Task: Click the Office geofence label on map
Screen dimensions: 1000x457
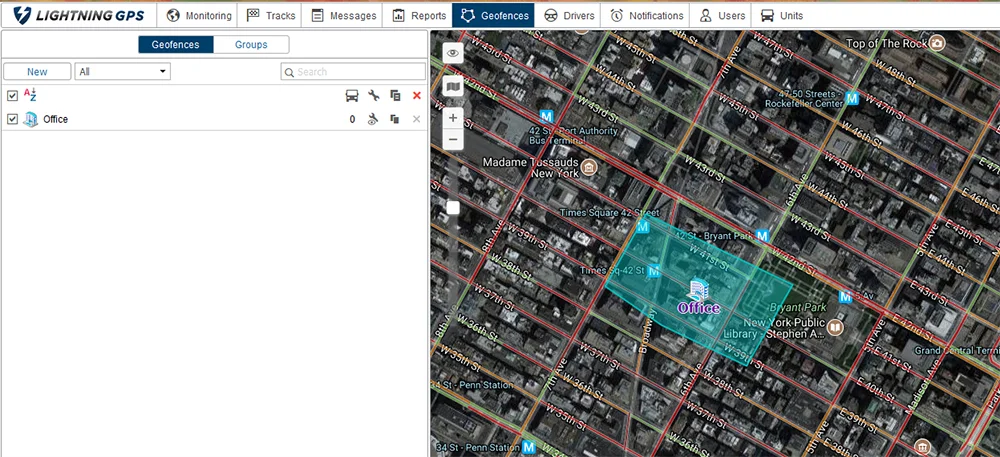Action: pos(699,308)
